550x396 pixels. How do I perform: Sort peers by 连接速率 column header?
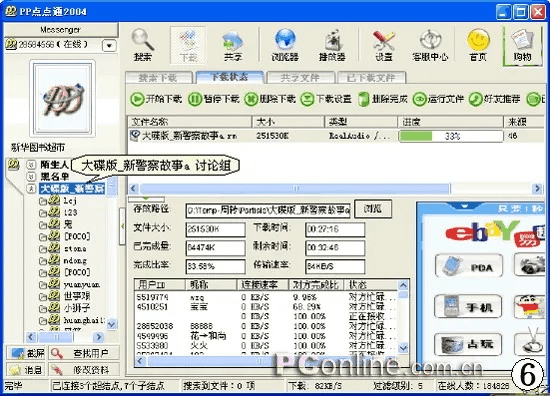tap(263, 284)
